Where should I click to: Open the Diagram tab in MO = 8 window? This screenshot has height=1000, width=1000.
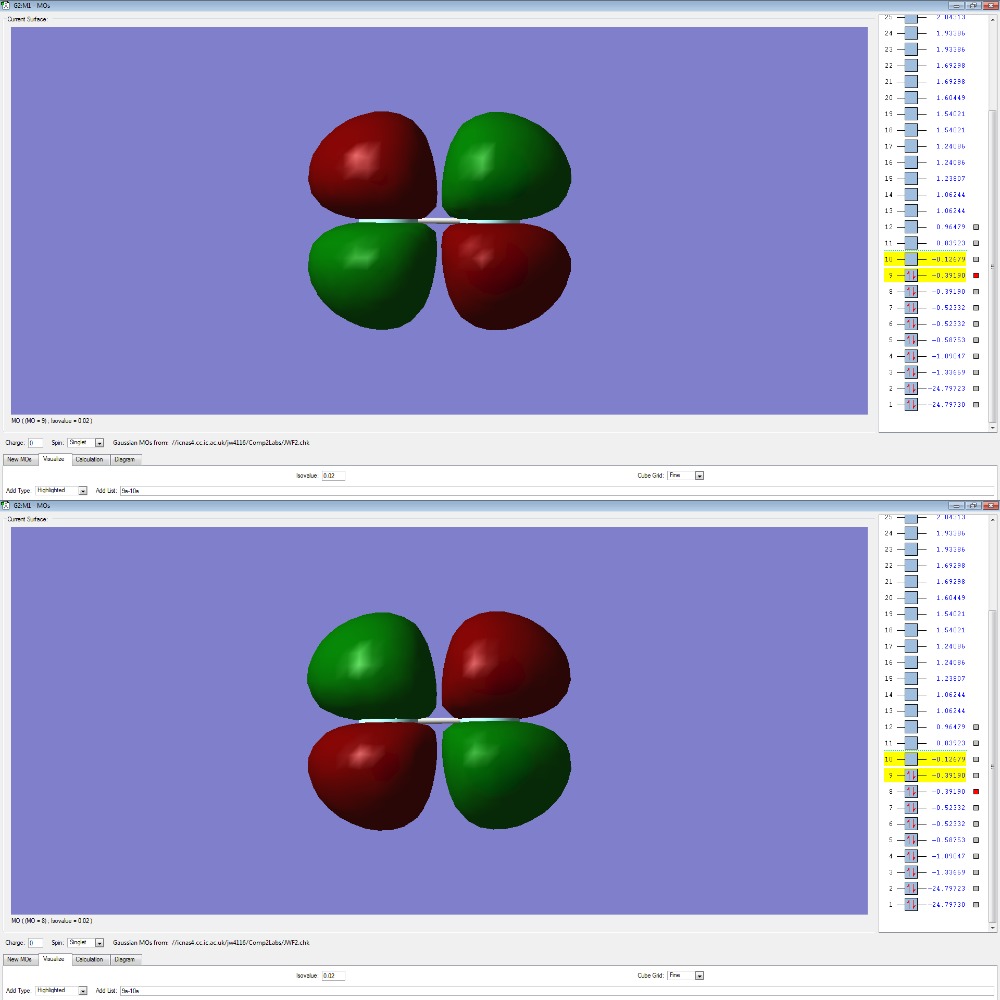[x=124, y=959]
